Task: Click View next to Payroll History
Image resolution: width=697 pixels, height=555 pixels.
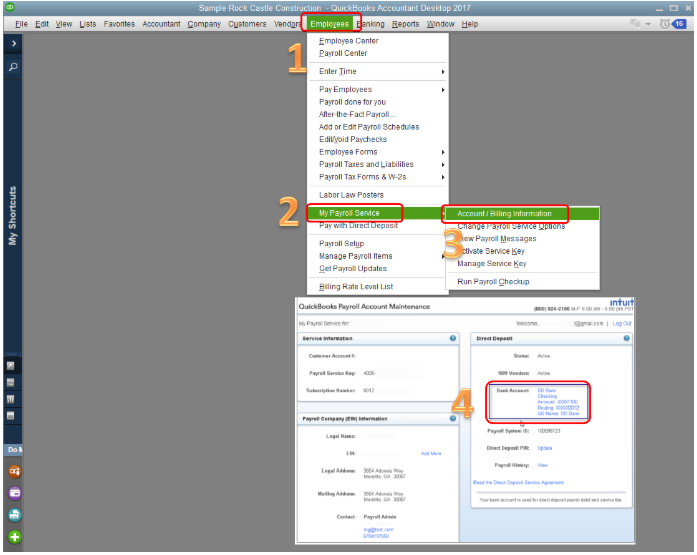Action: (x=542, y=465)
